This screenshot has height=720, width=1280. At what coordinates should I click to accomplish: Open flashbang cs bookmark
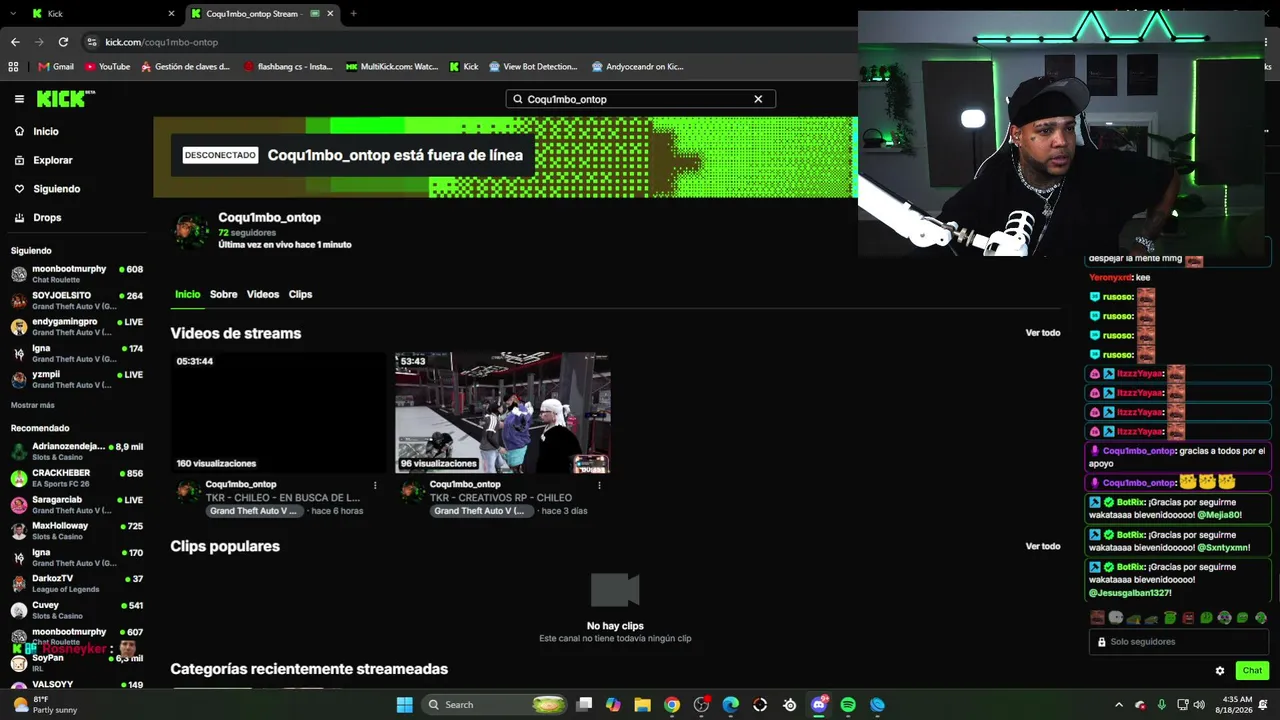(x=288, y=67)
